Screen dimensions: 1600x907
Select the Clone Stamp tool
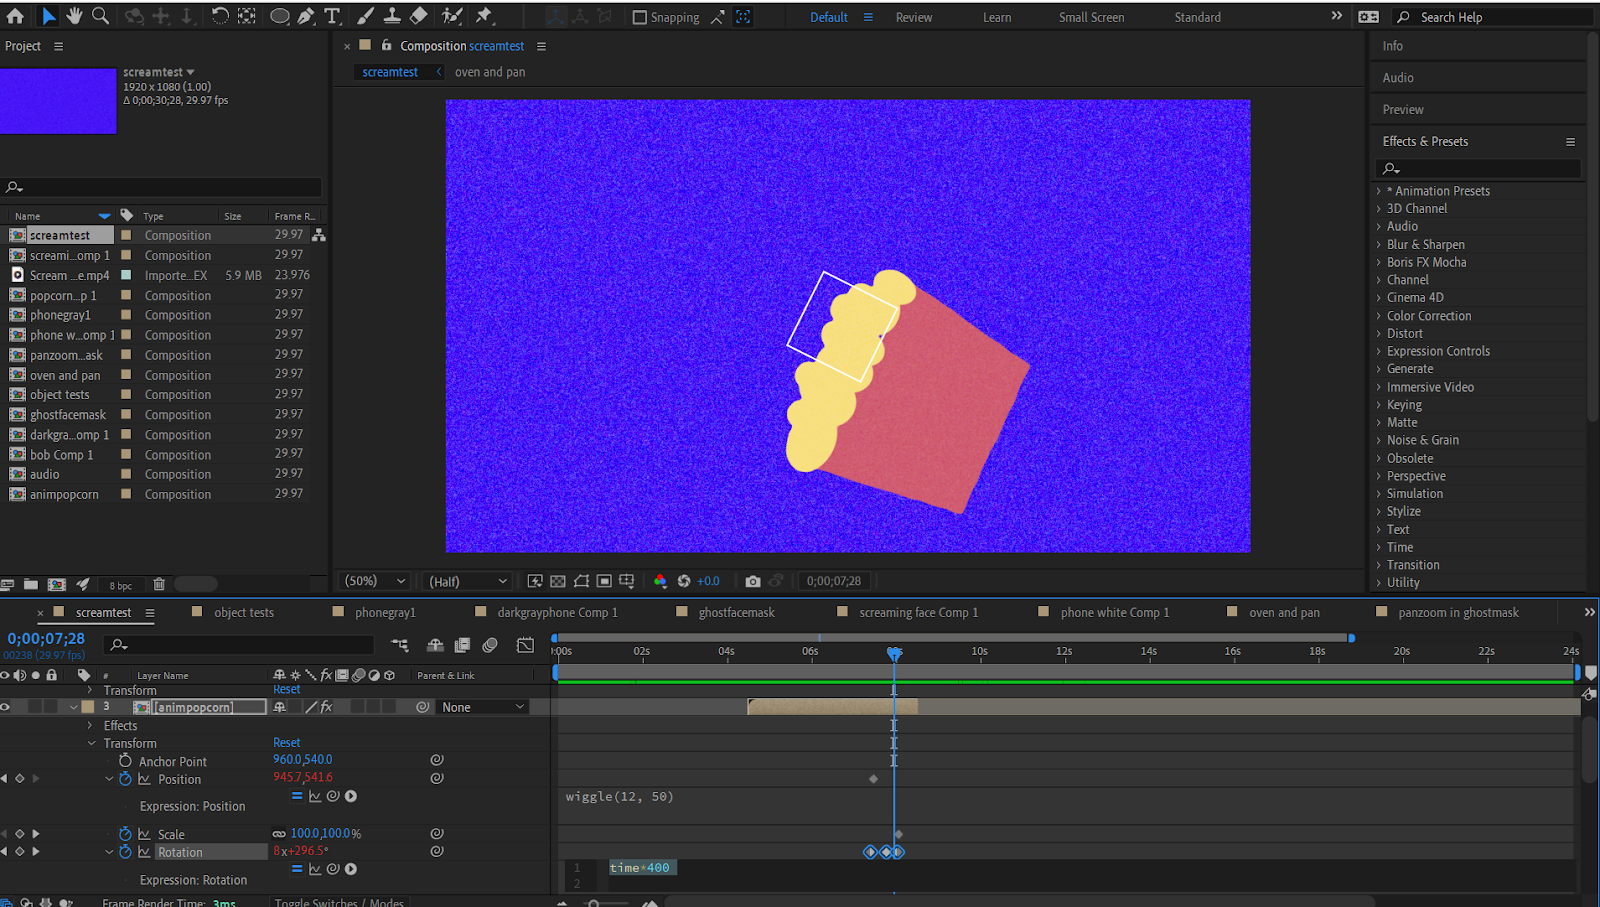(392, 16)
